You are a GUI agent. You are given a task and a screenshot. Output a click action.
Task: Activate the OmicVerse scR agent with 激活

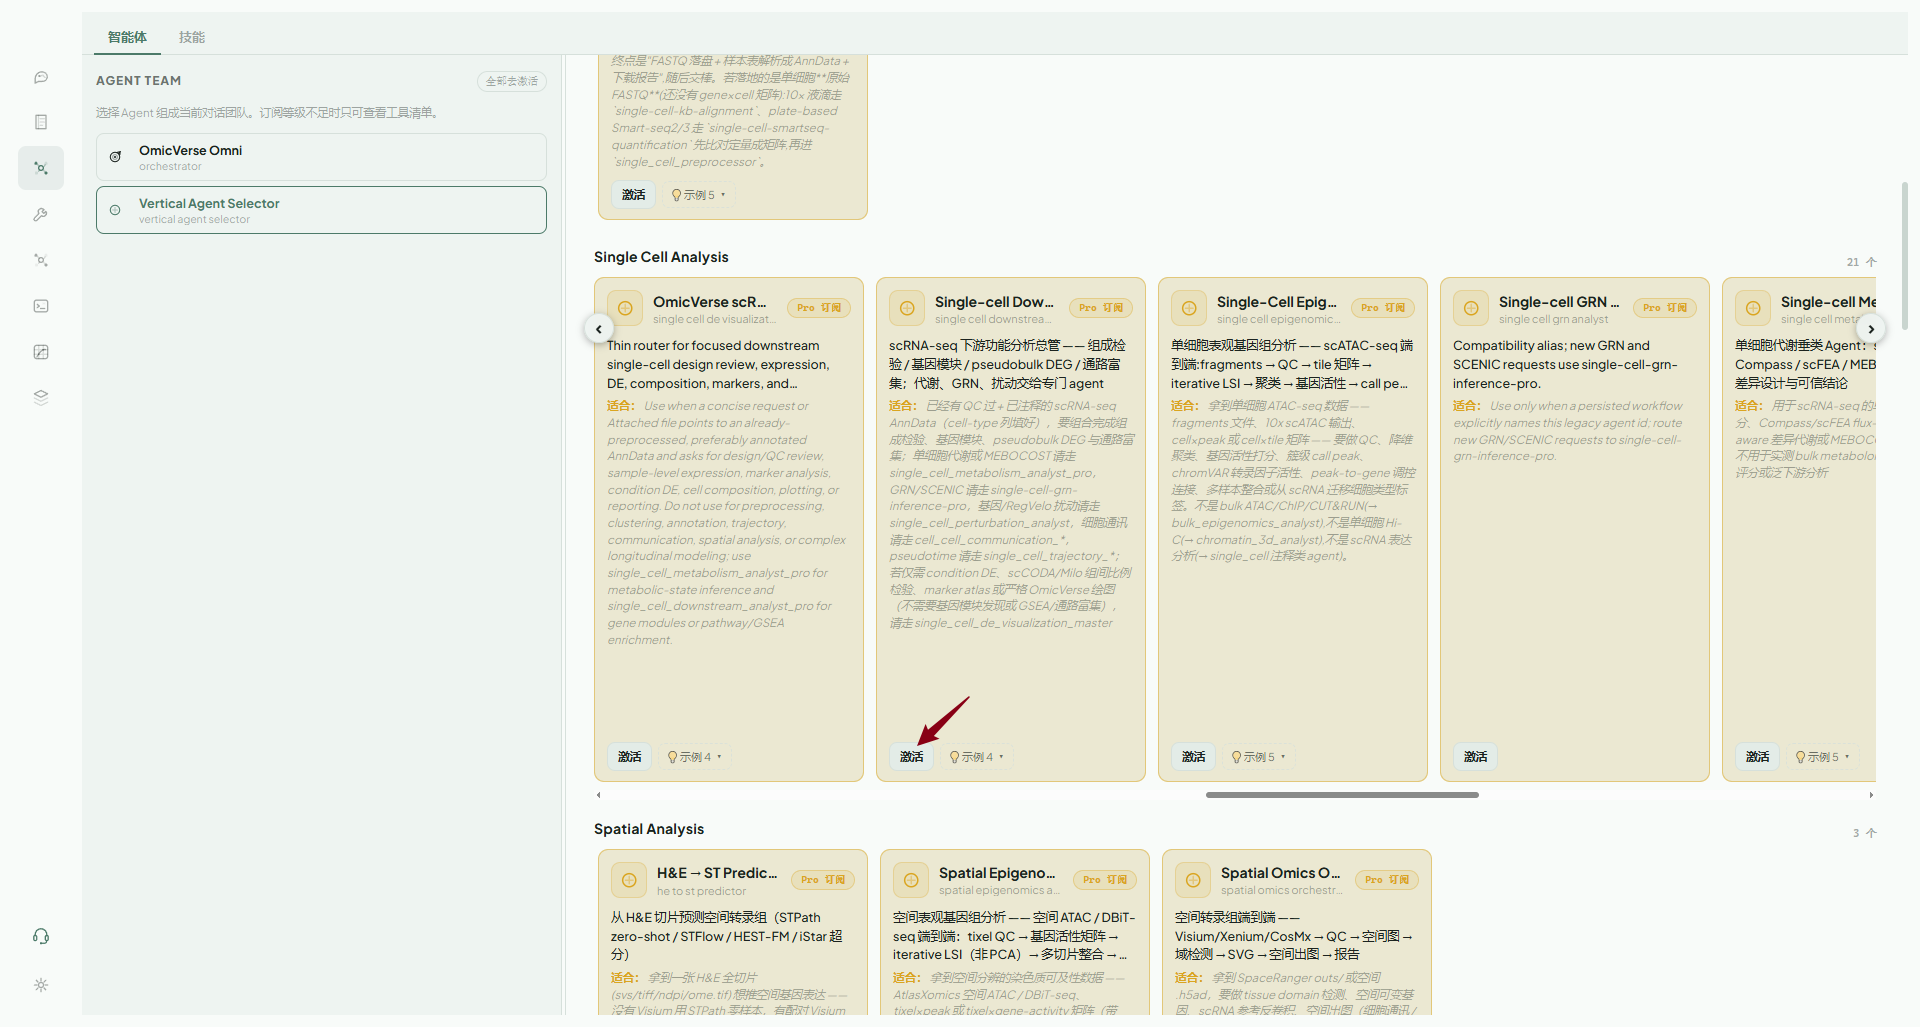[630, 757]
